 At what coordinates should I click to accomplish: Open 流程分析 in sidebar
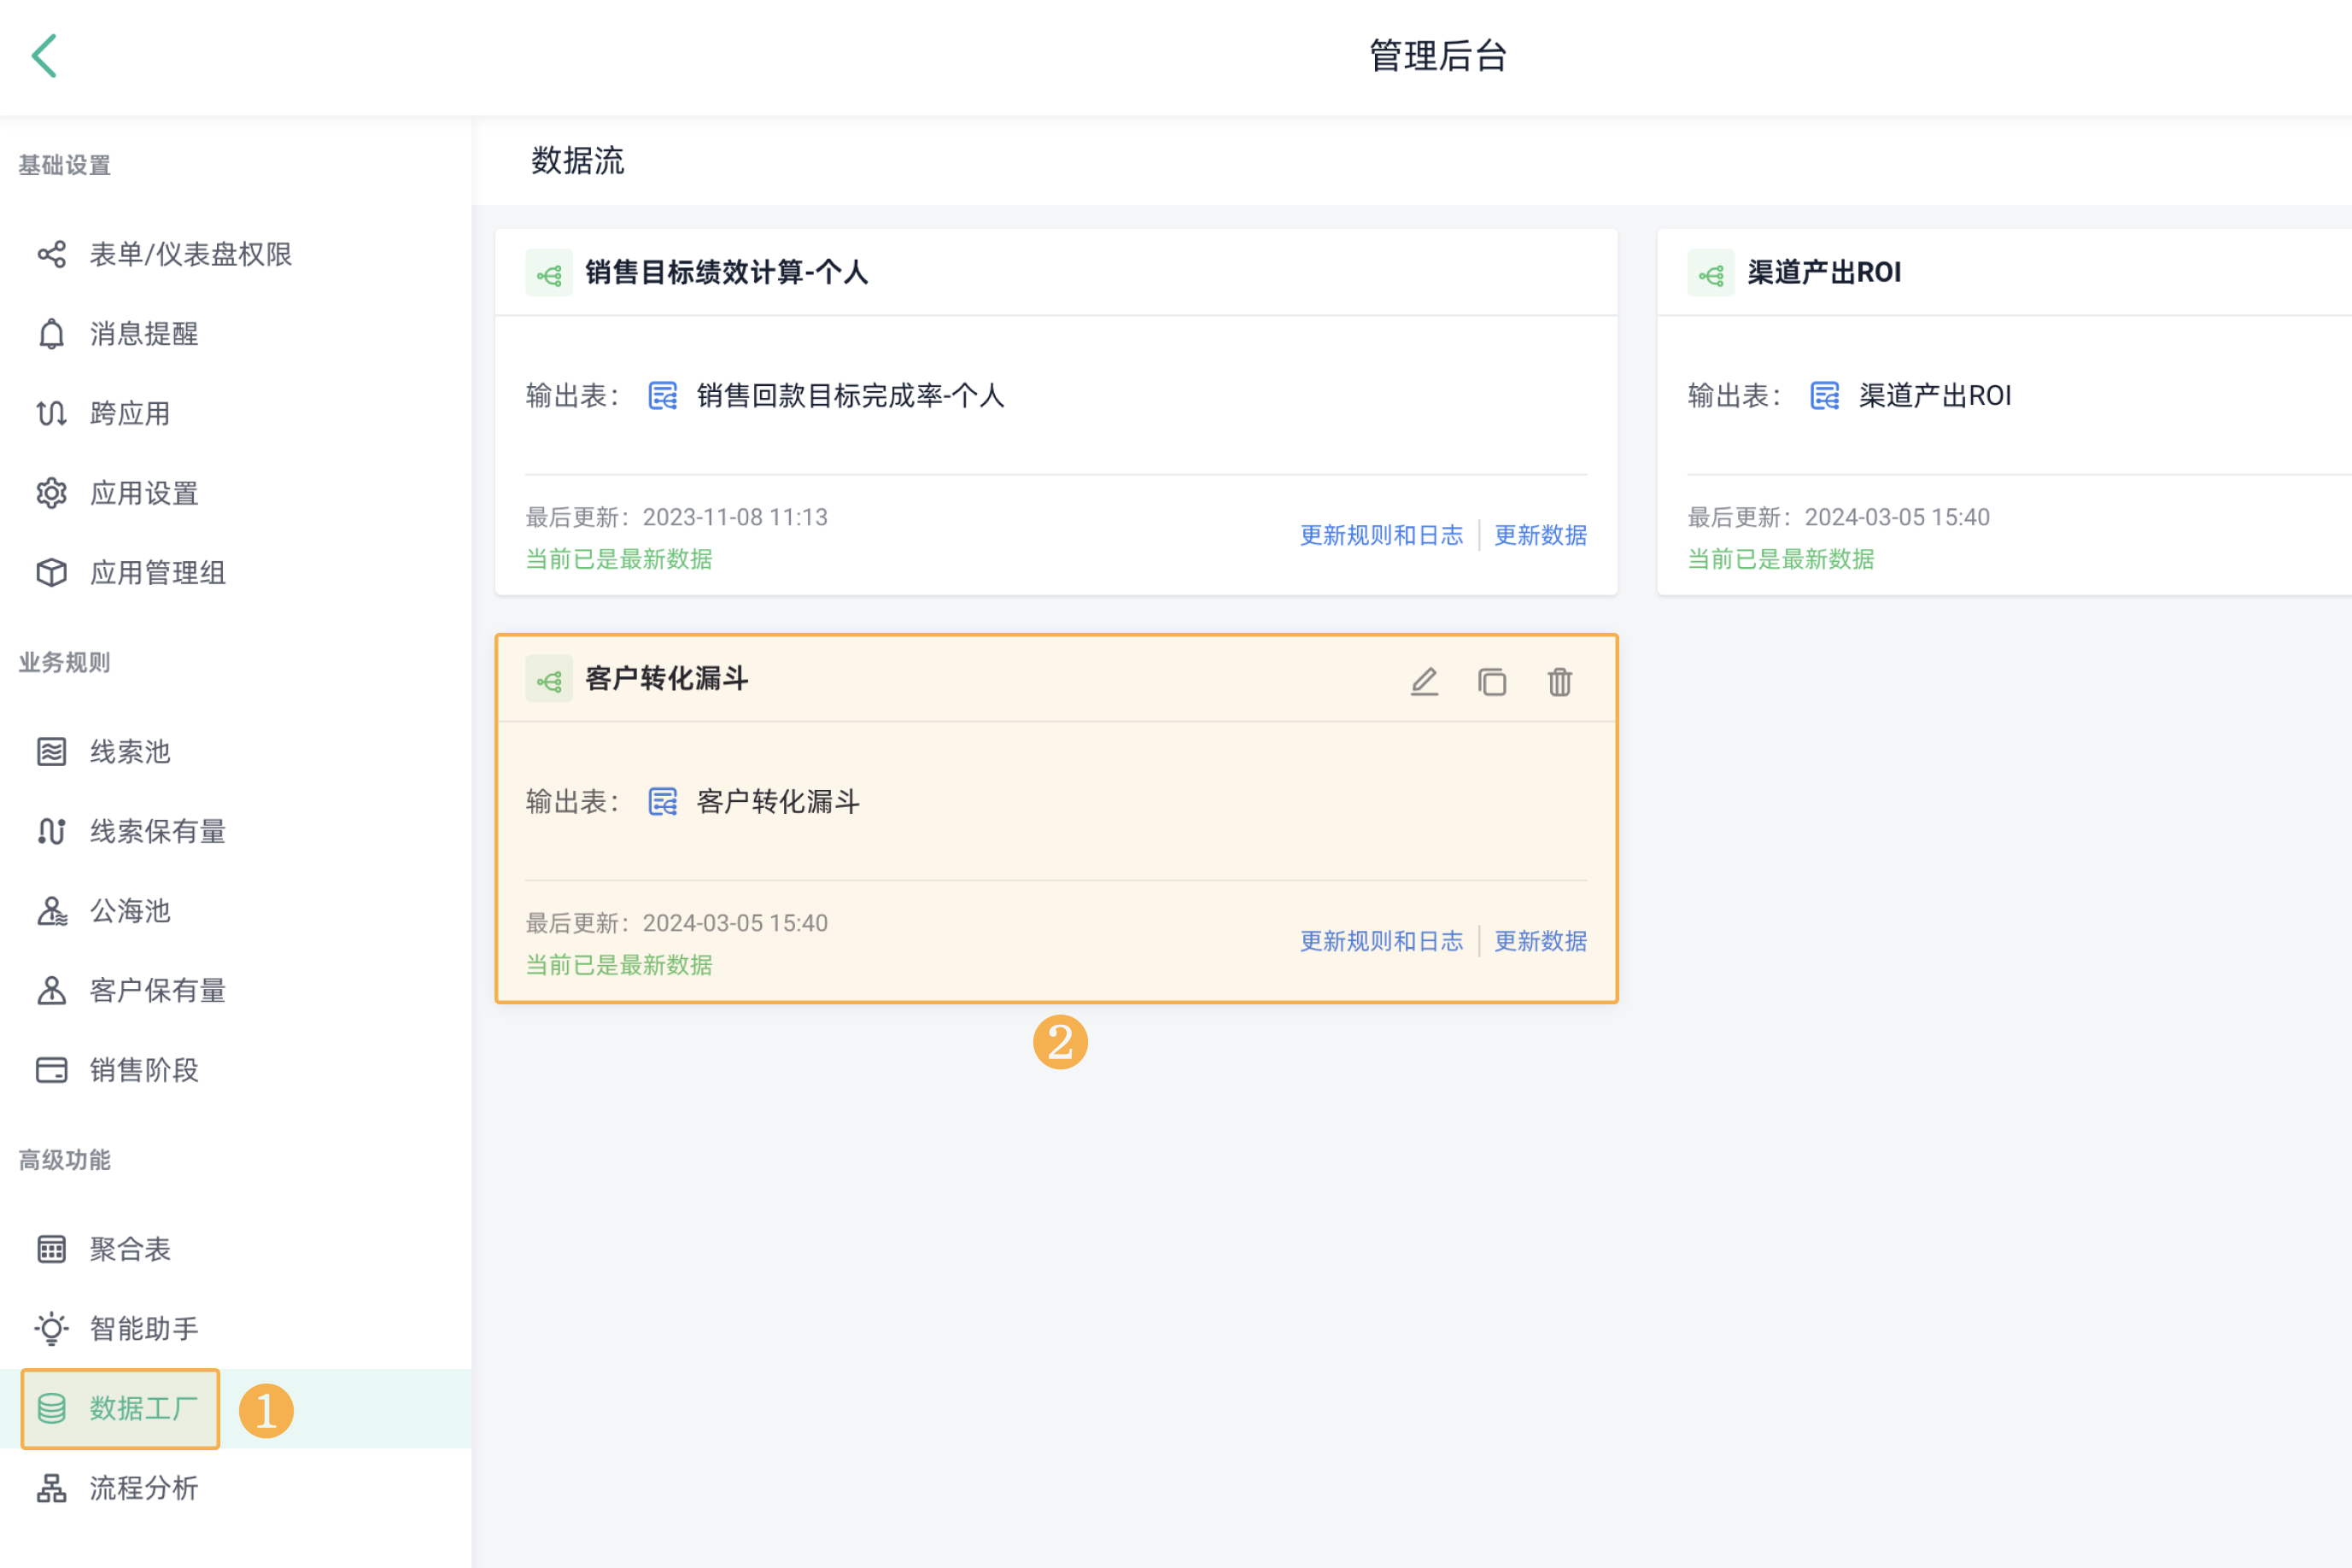(x=144, y=1488)
